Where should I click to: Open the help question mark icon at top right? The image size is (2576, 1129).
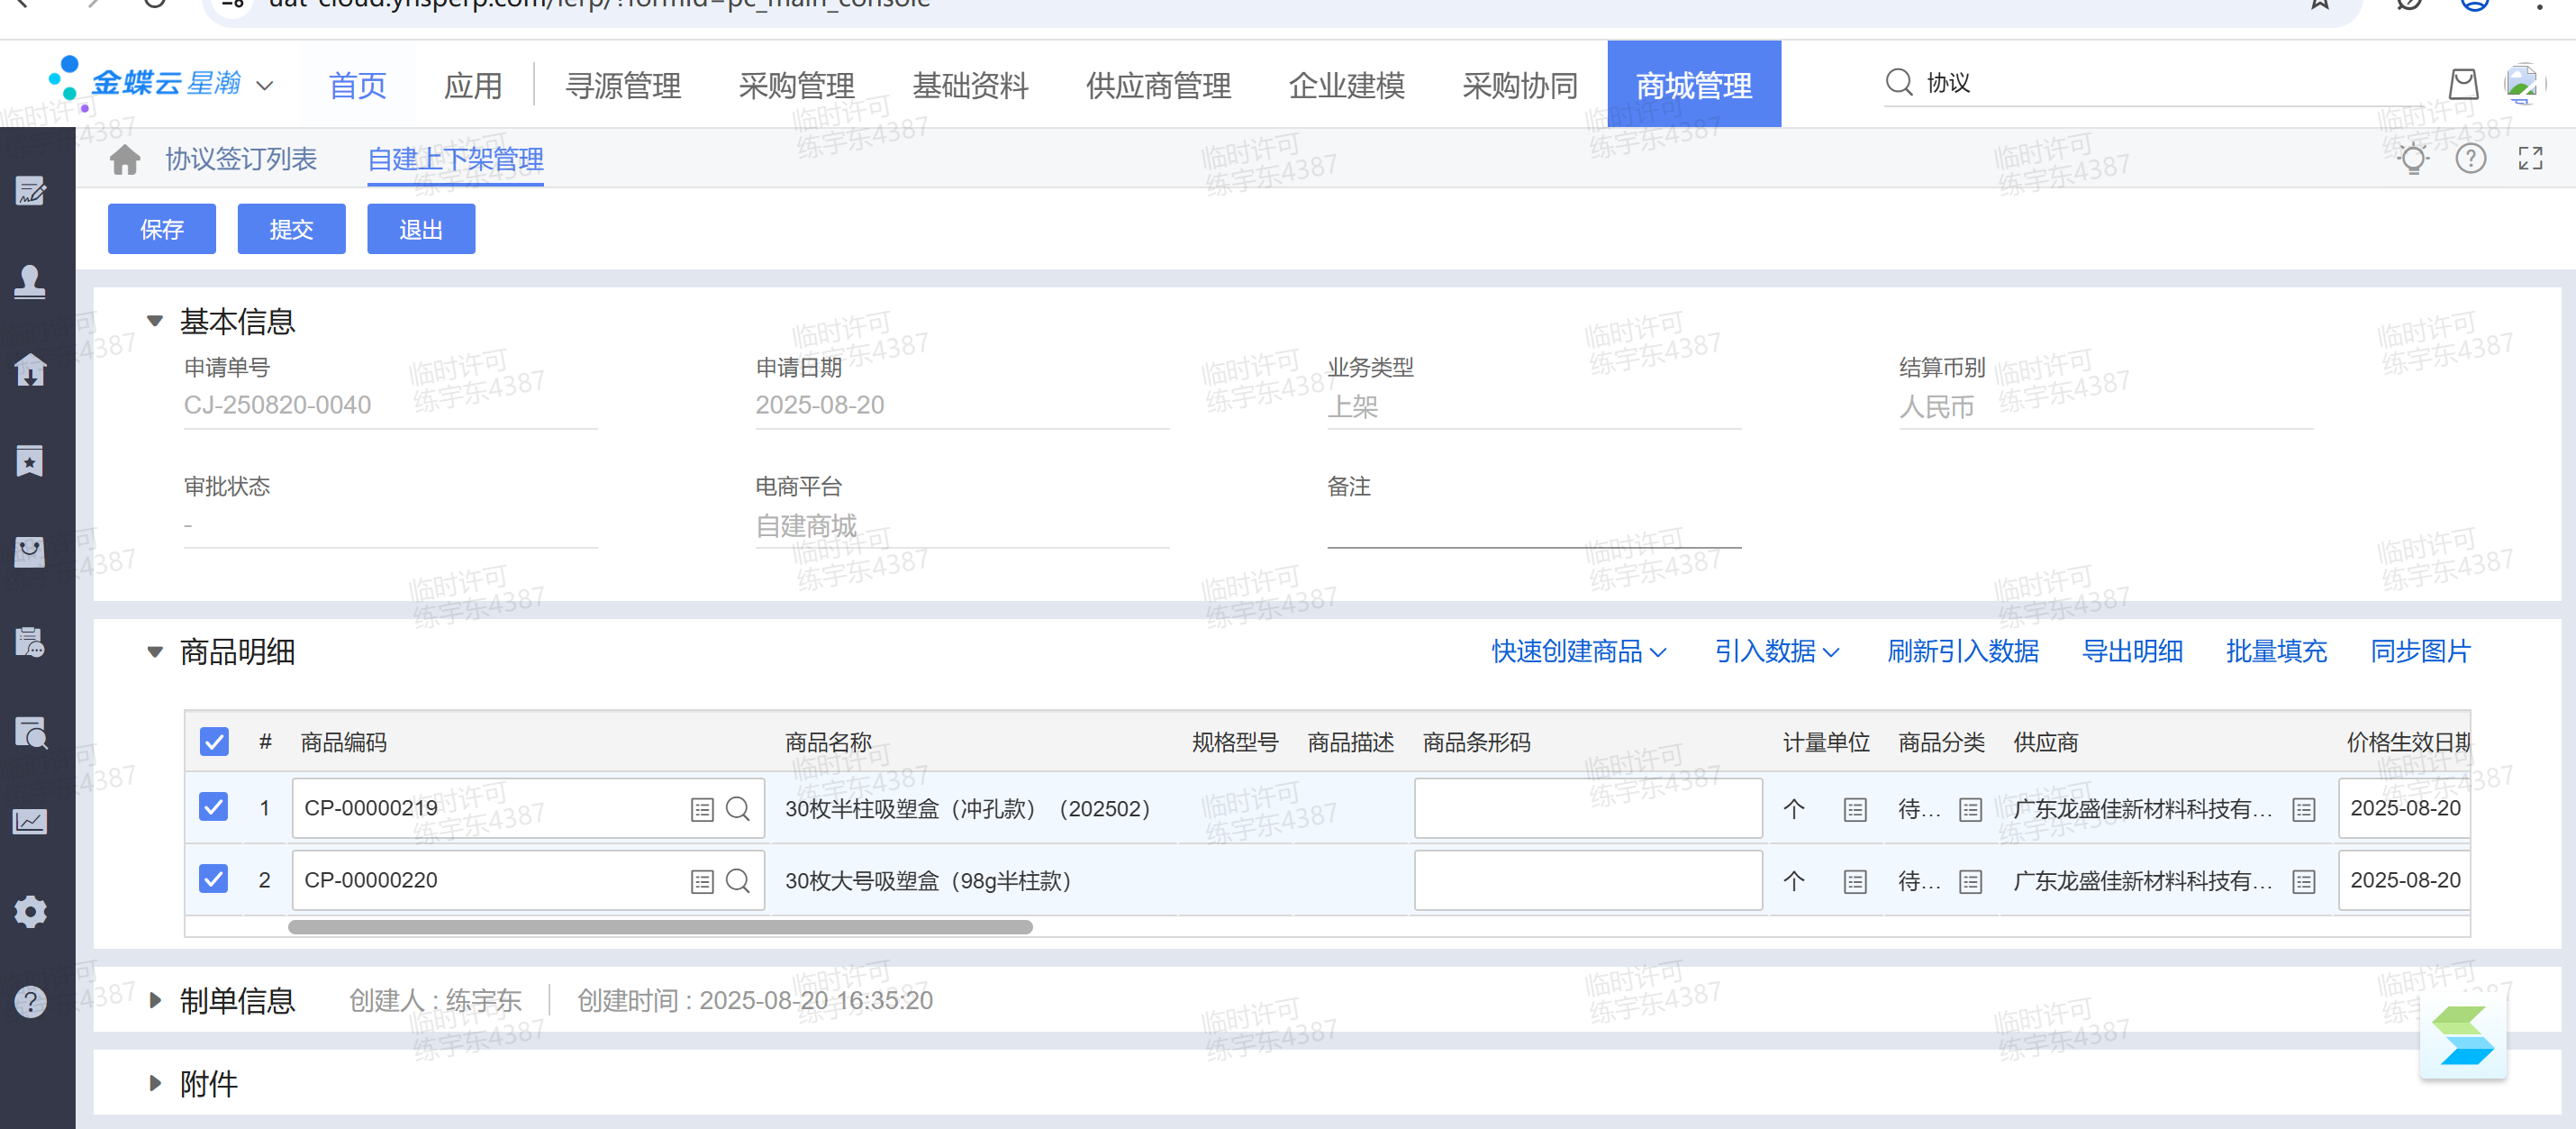(x=2470, y=159)
